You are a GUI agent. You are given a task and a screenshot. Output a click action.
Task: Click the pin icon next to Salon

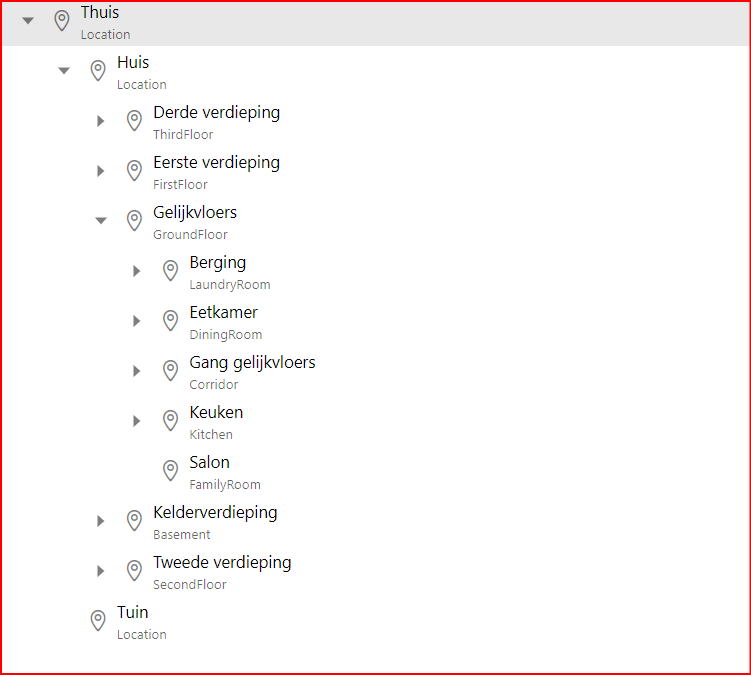coord(170,471)
